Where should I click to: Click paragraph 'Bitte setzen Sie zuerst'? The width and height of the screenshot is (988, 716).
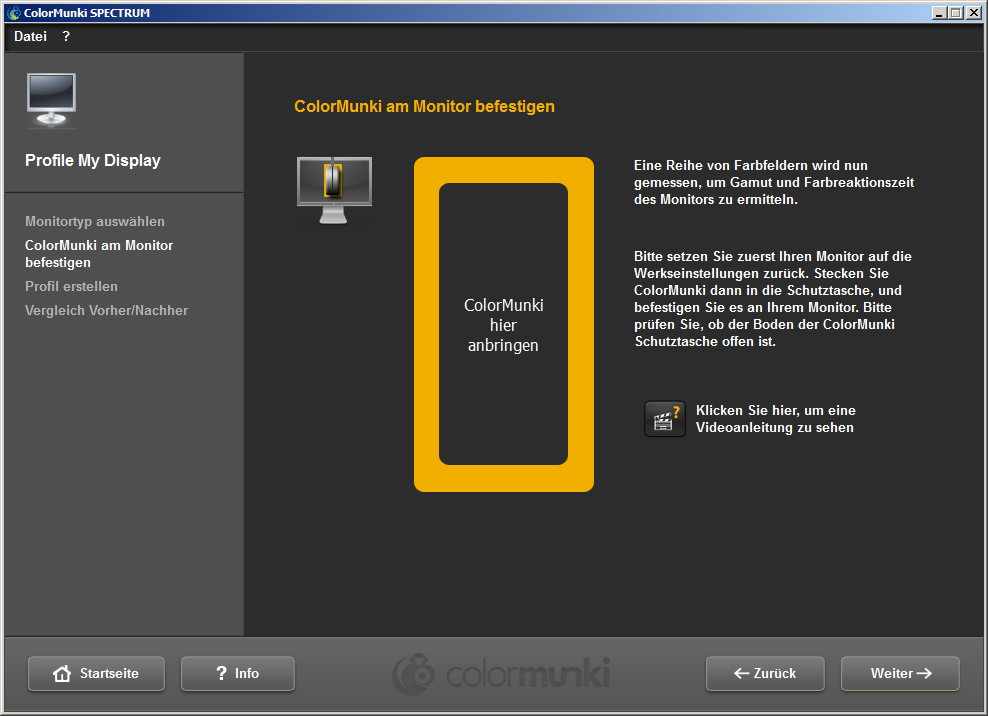point(773,299)
